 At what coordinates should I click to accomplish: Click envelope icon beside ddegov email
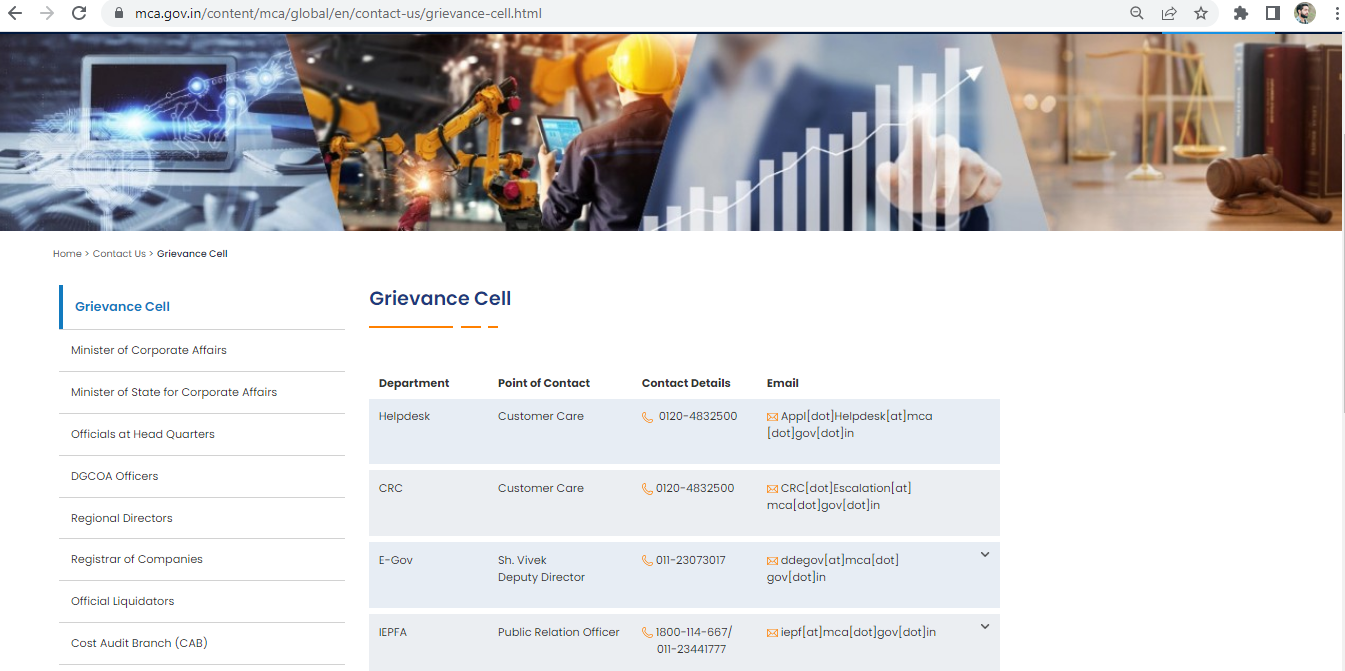point(772,561)
